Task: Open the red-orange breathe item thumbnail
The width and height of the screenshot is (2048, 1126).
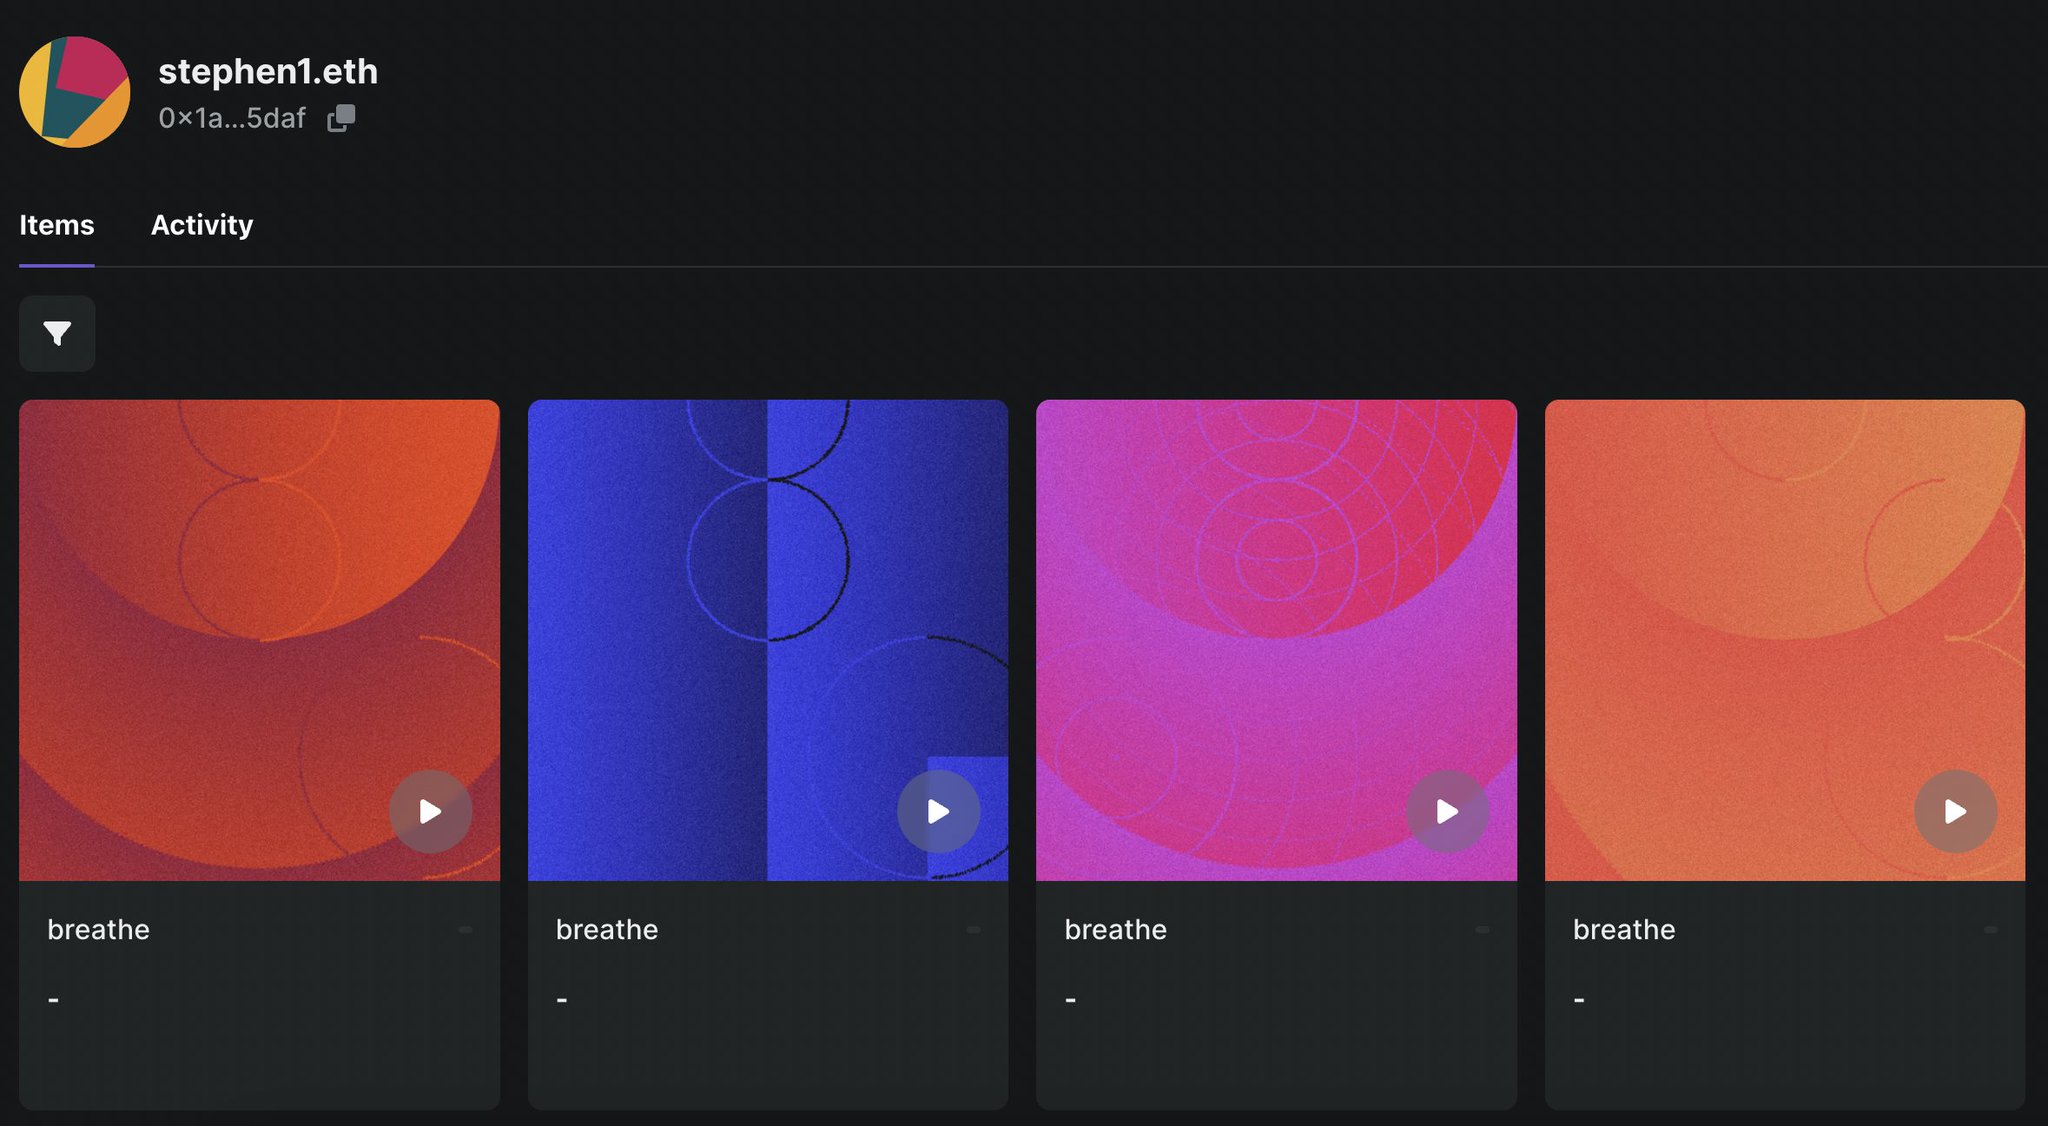Action: (x=259, y=640)
